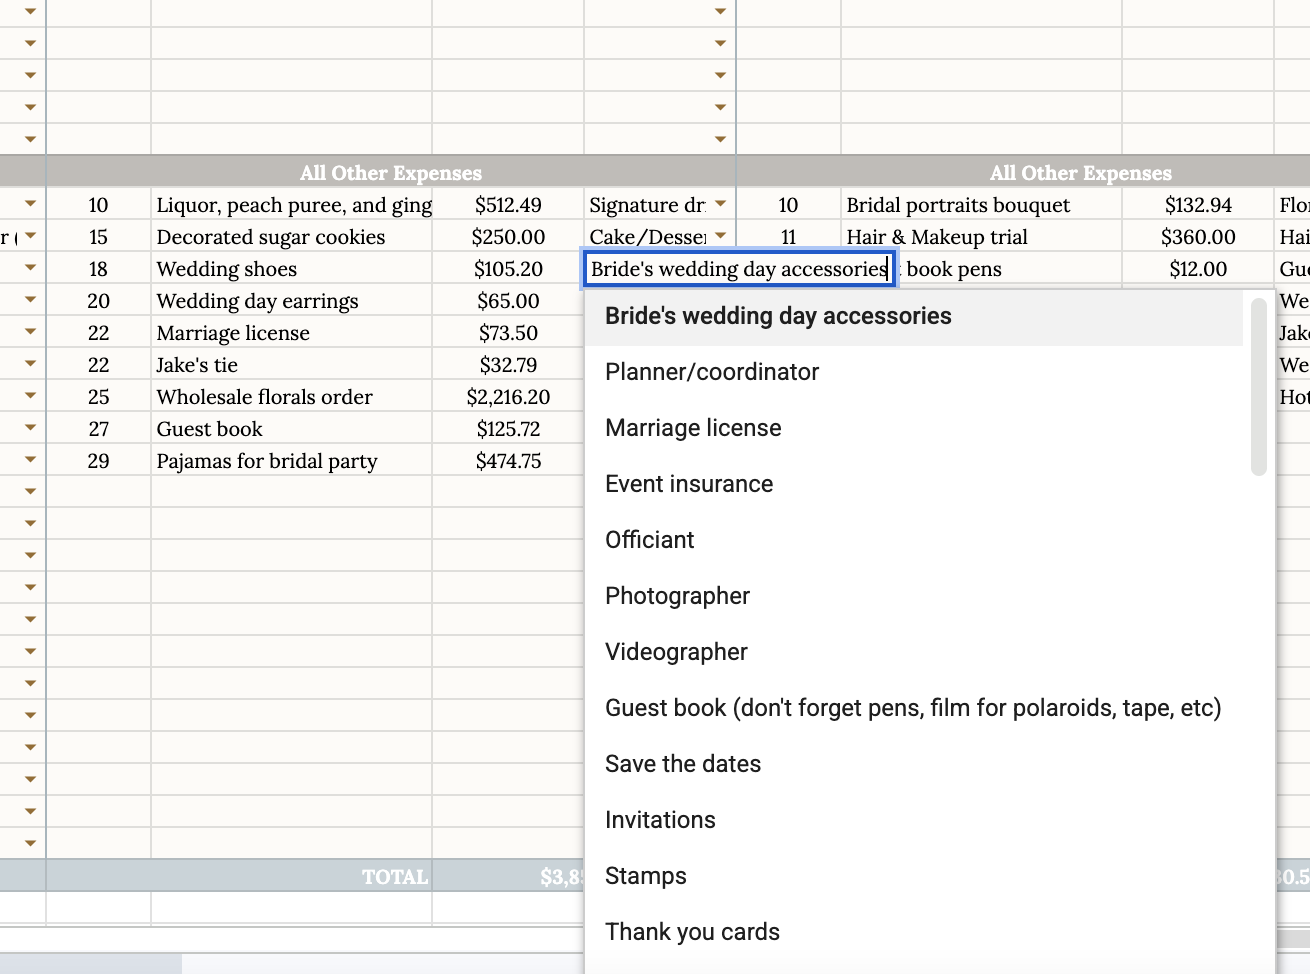Select "Save the dates" option
This screenshot has width=1310, height=974.
pos(913,764)
